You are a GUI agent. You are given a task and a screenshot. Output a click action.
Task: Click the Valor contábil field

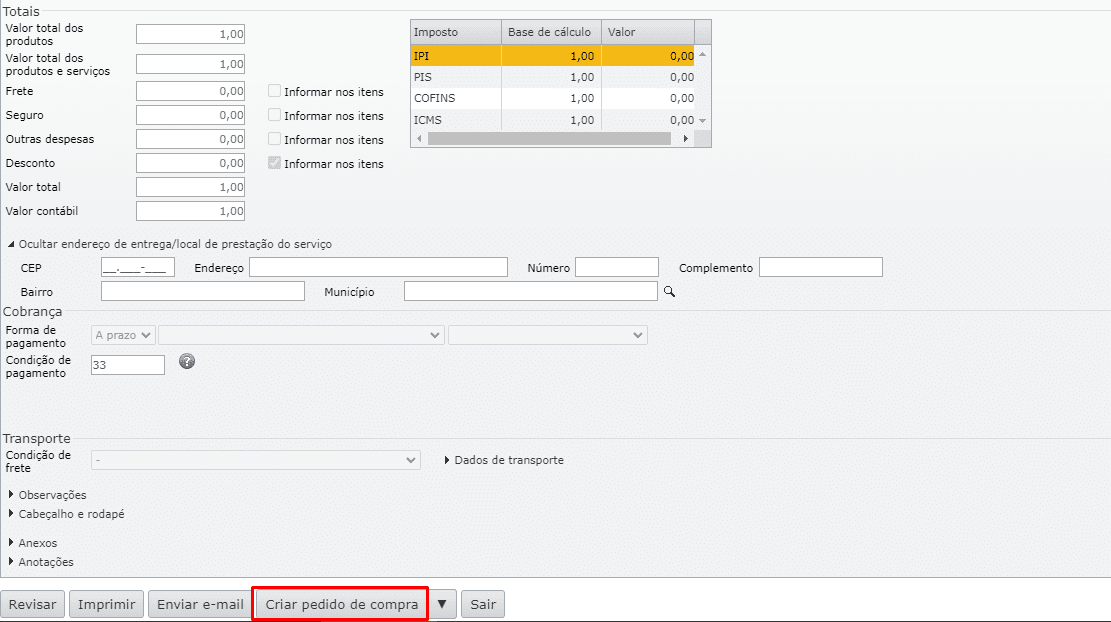tap(191, 211)
